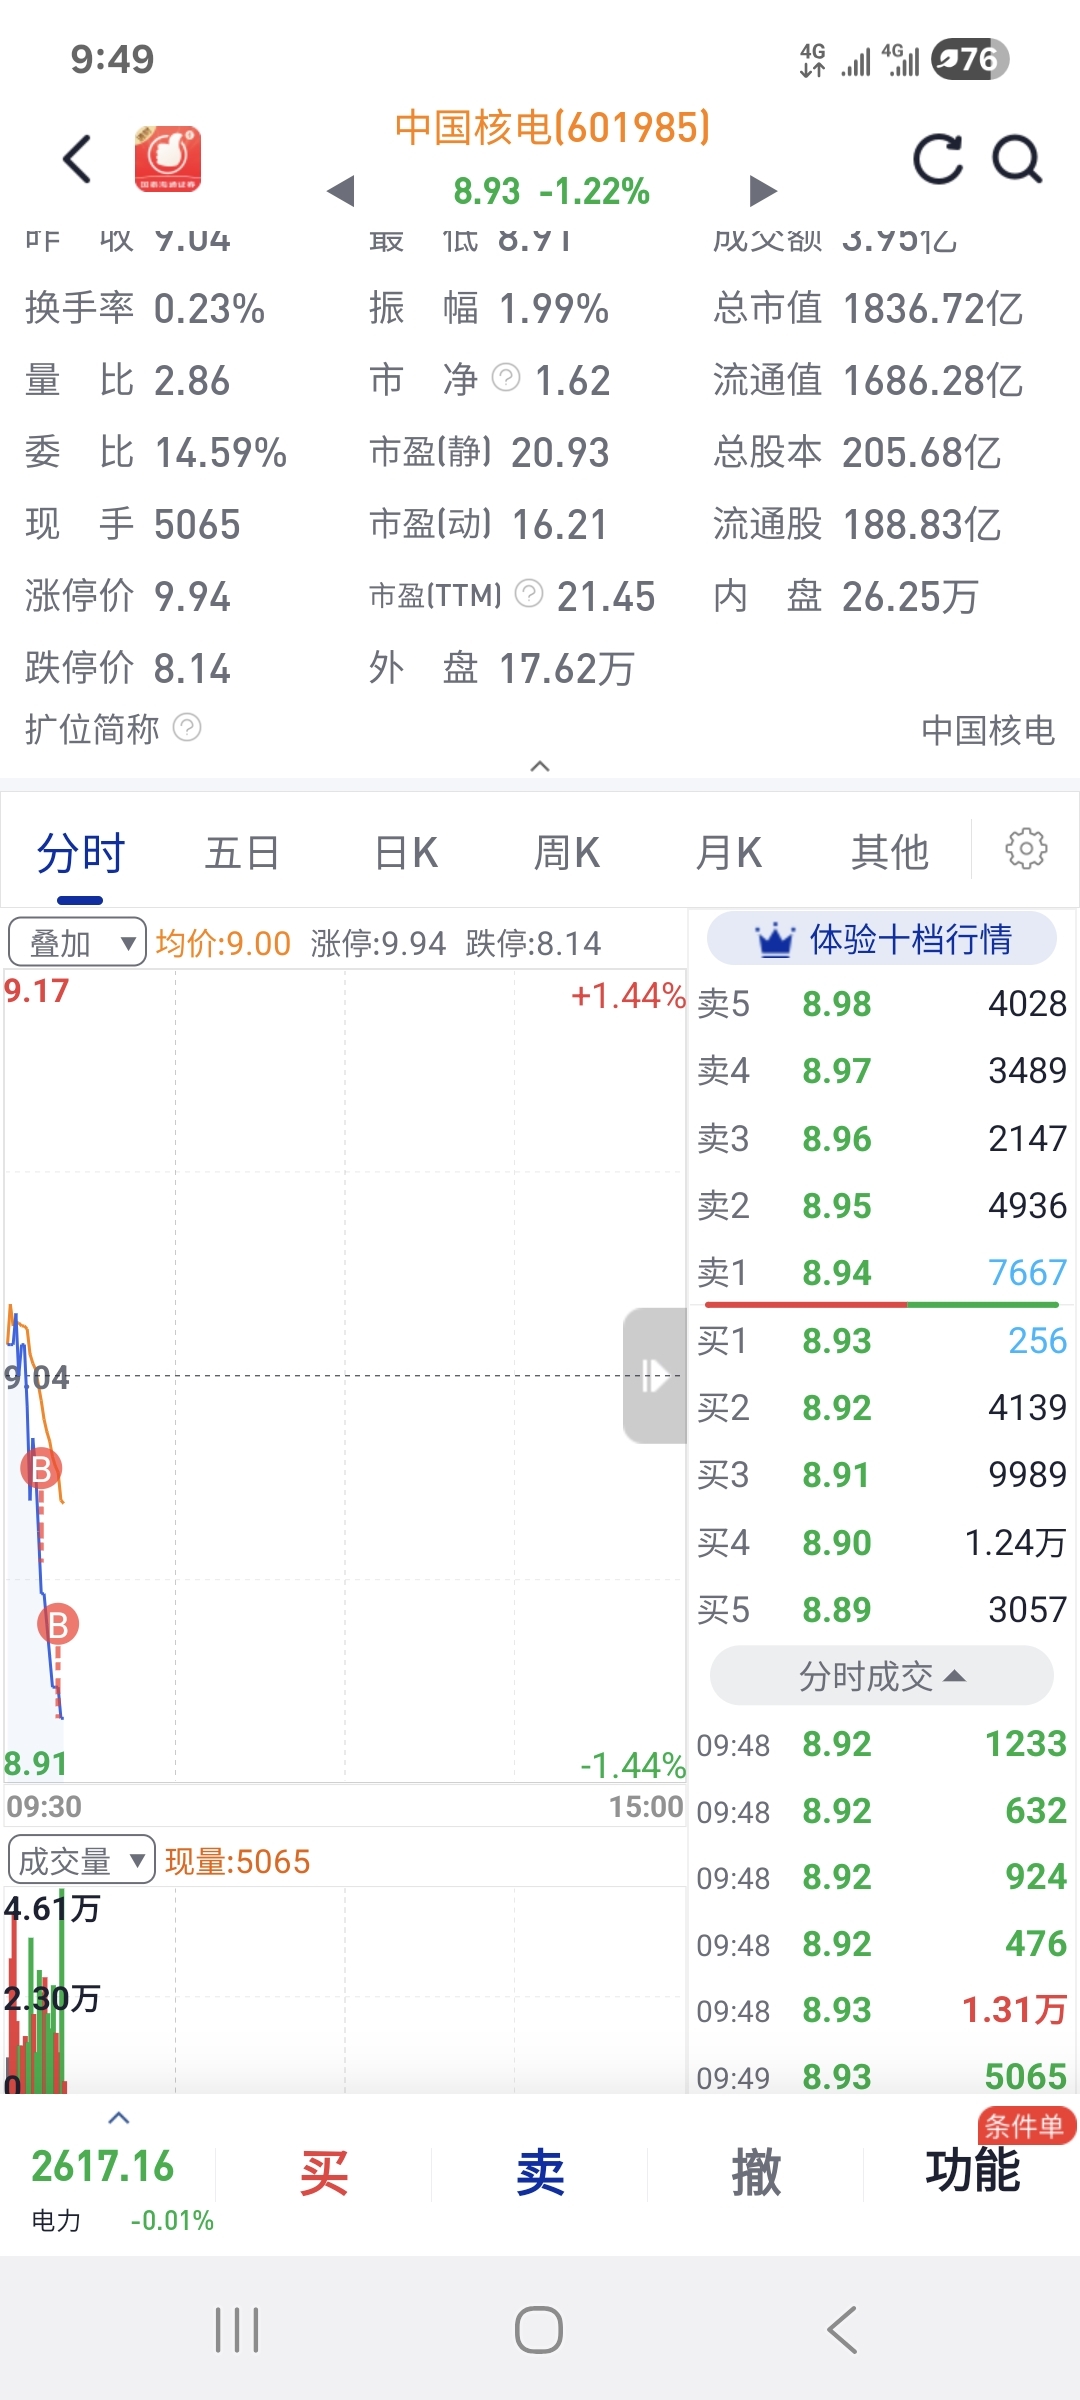This screenshot has width=1080, height=2400.
Task: Go to previous stock with left triangle
Action: pos(341,190)
